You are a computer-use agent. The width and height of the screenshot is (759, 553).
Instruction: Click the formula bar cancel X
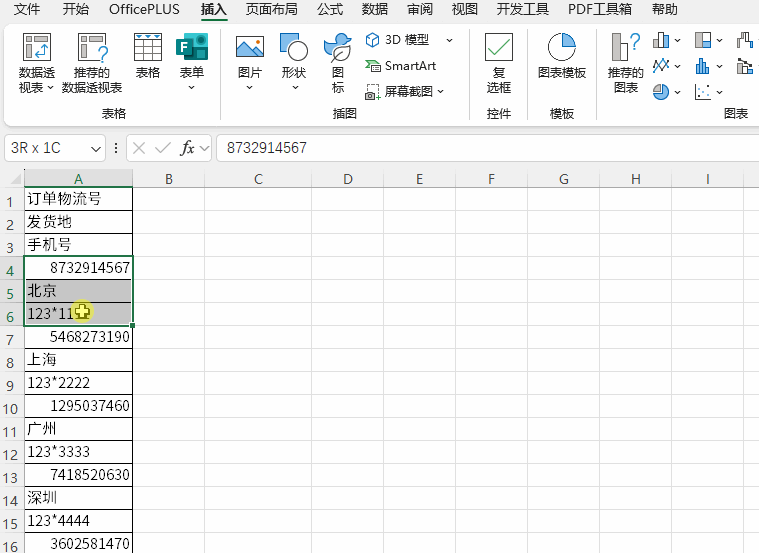139,148
